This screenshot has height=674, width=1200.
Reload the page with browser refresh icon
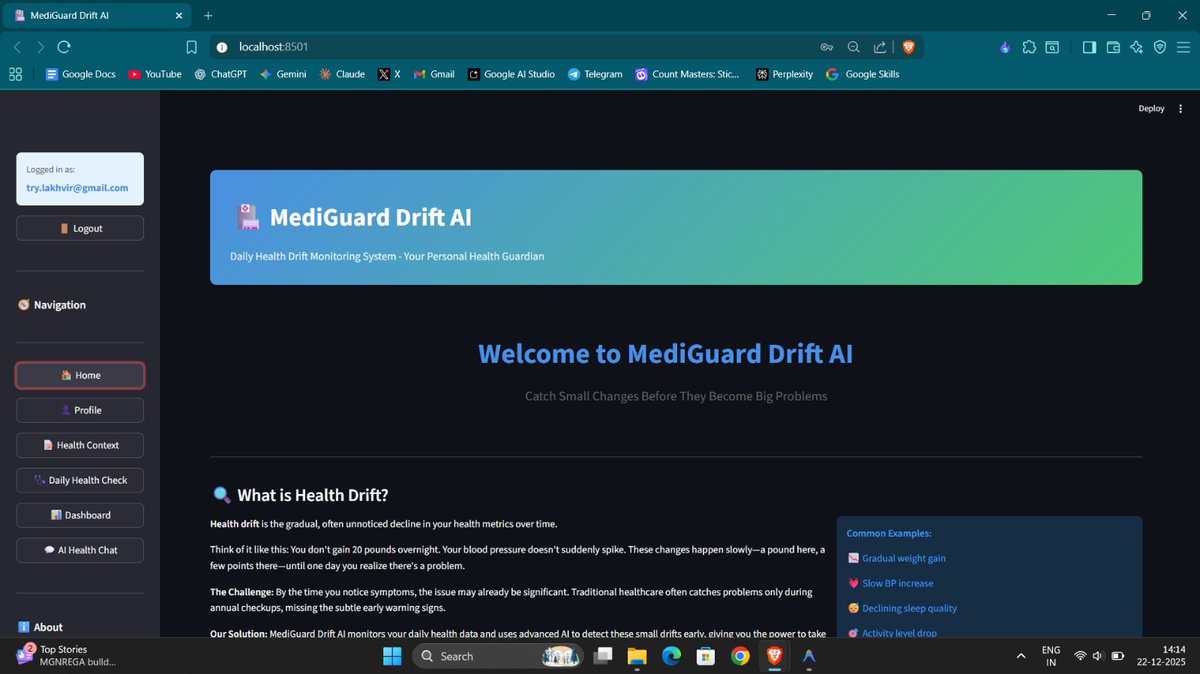tap(64, 46)
